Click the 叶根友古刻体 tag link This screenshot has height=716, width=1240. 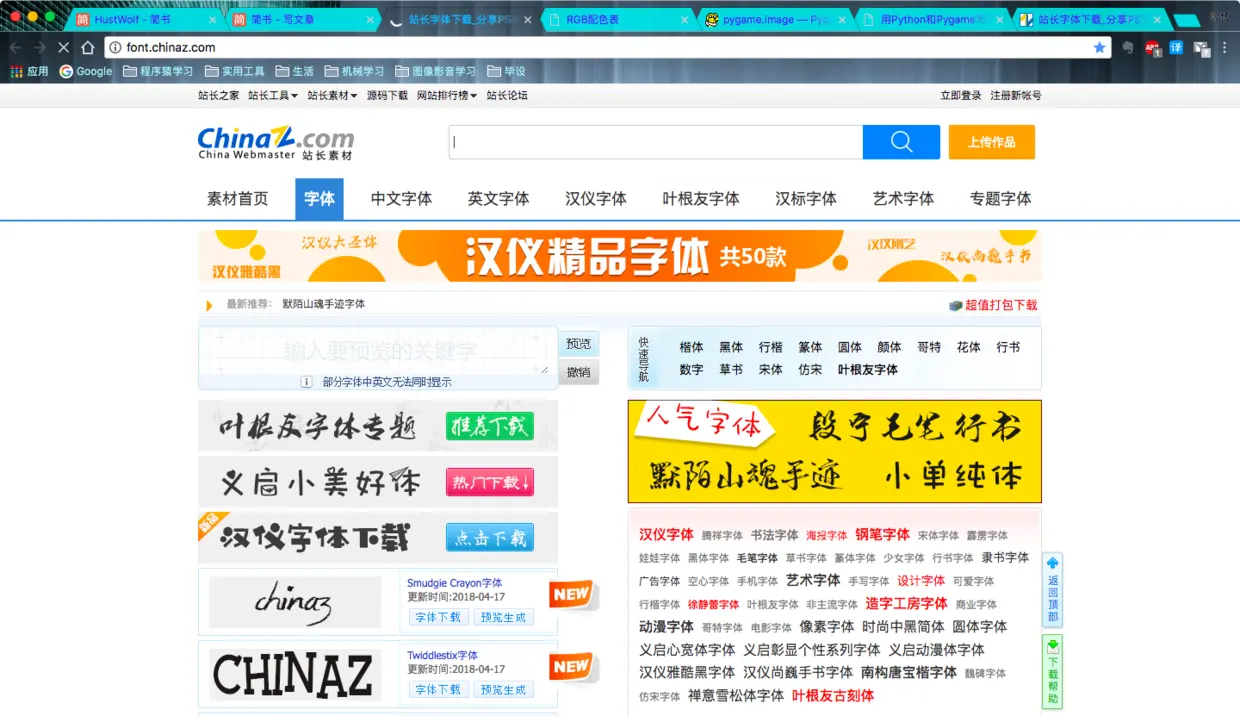point(833,695)
